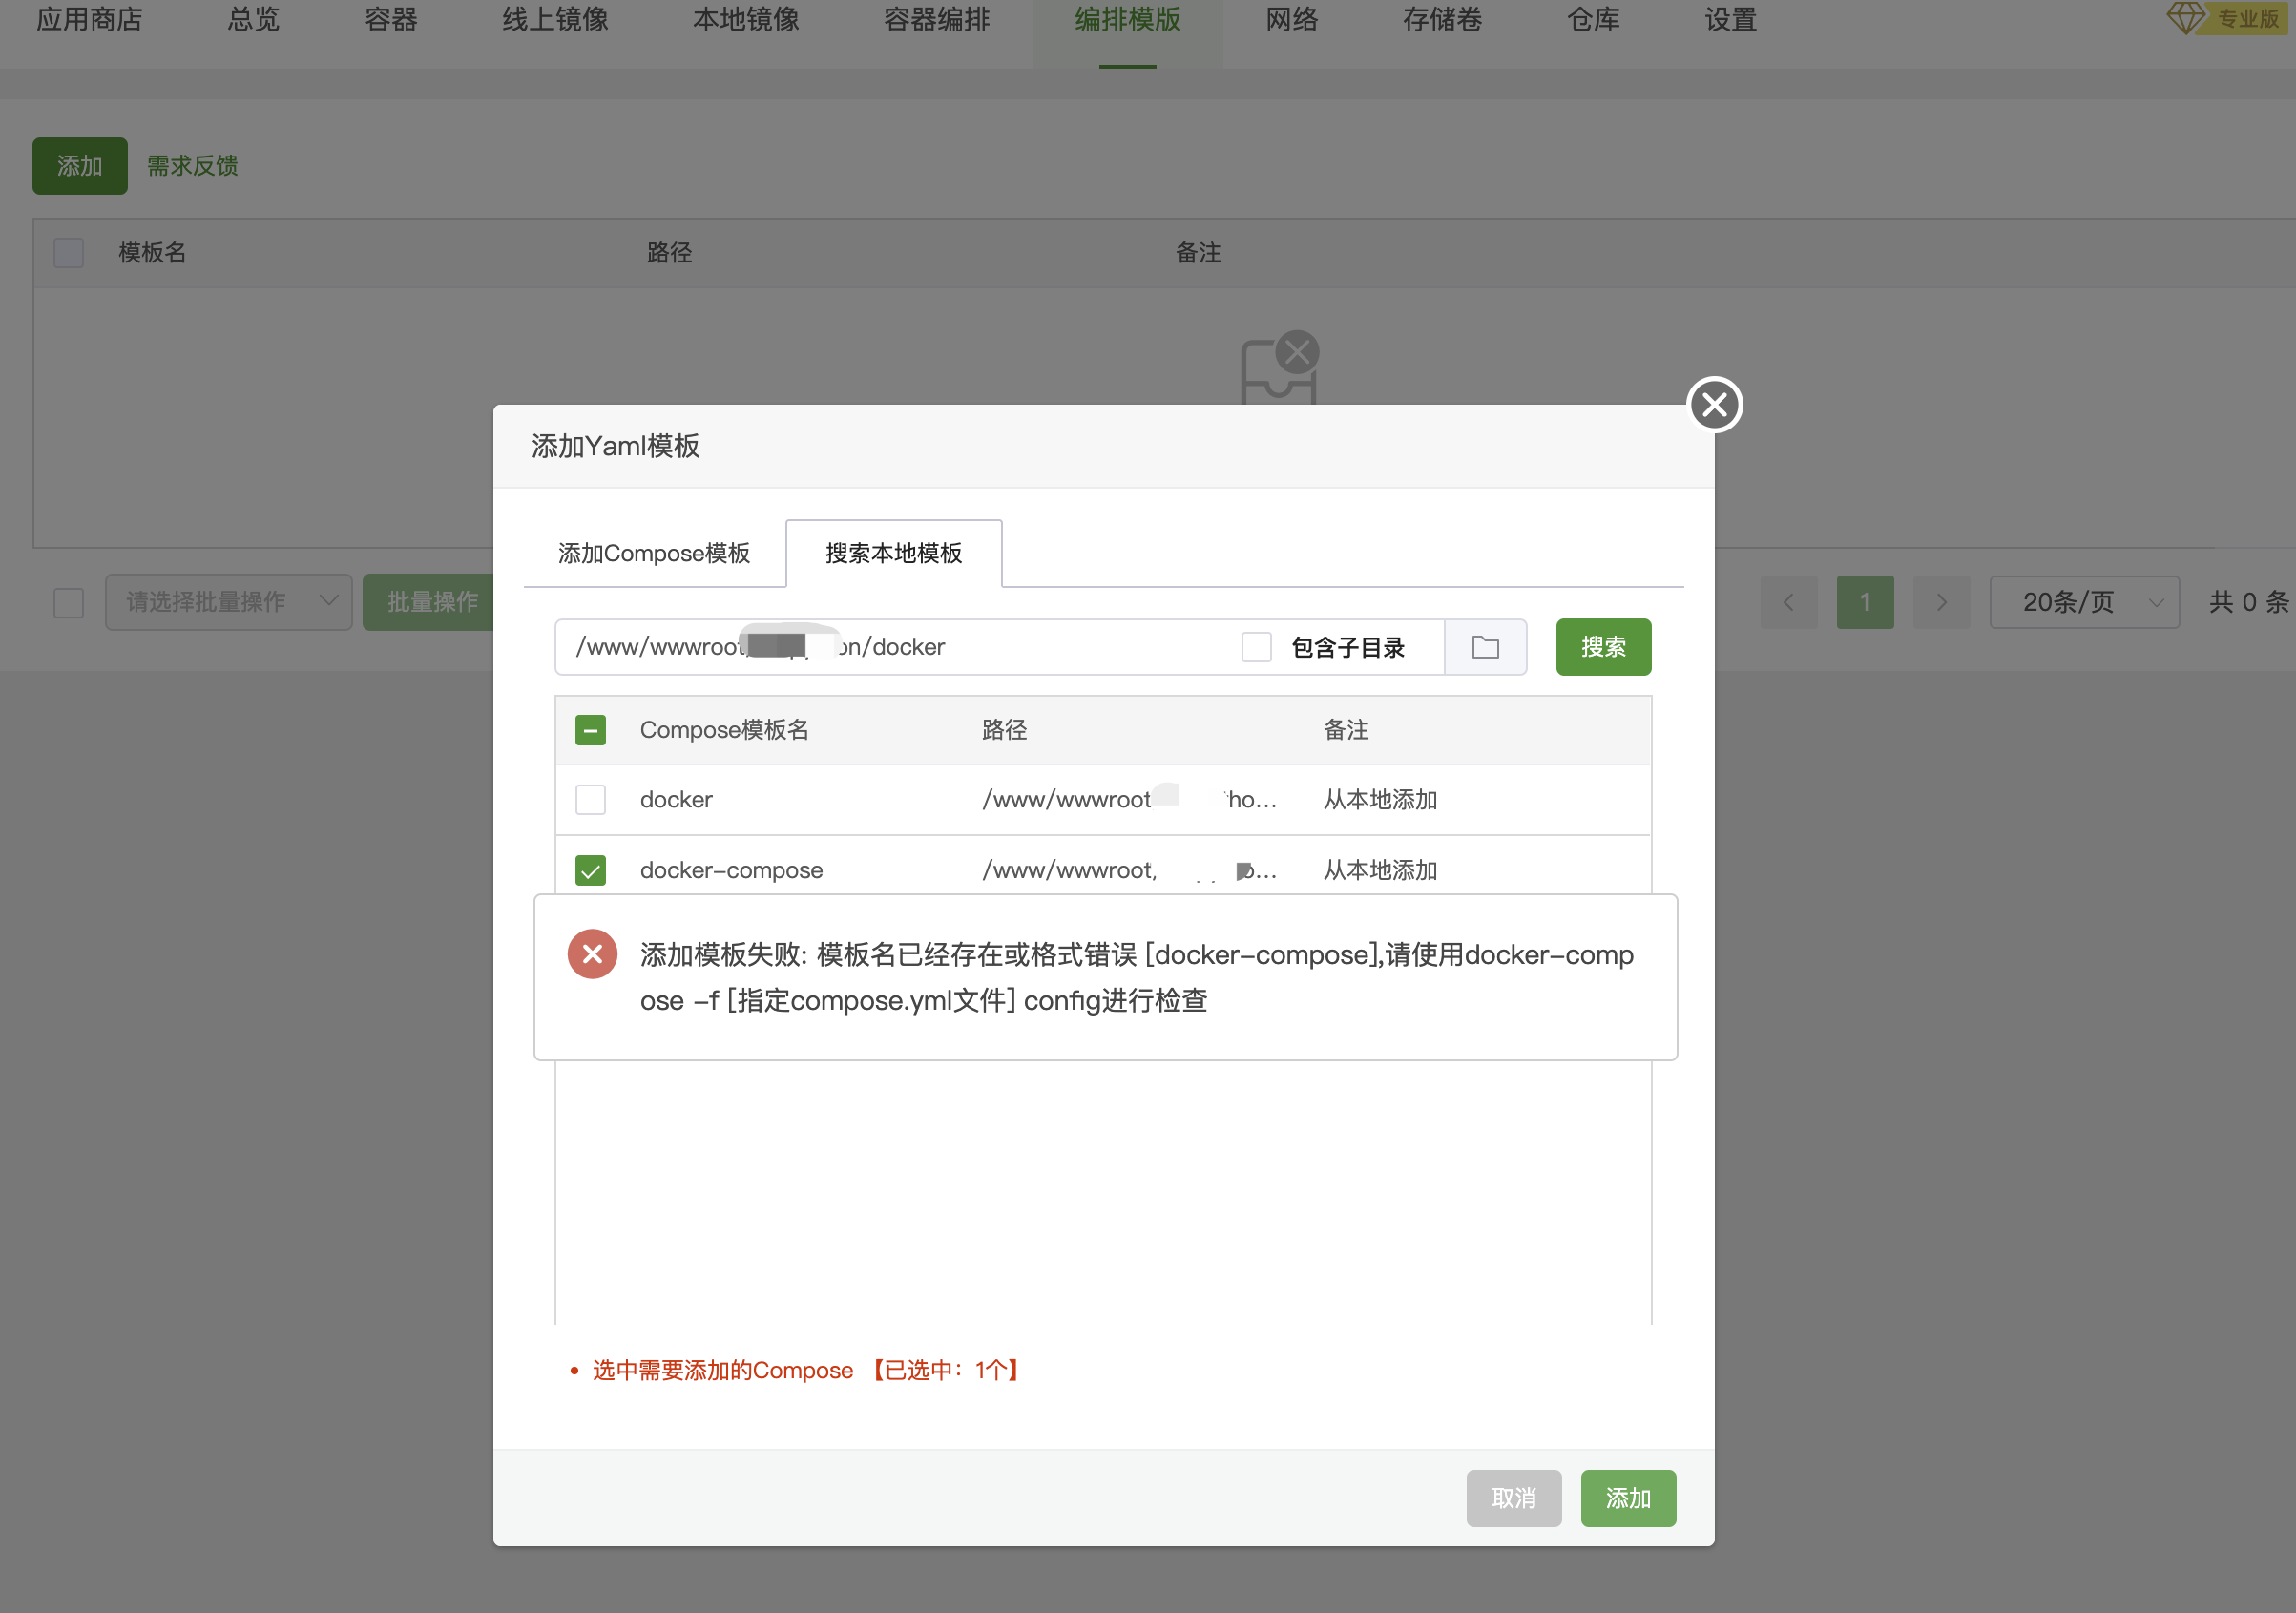Dismiss the red error icon message
Viewport: 2296px width, 1613px height.
[x=592, y=954]
